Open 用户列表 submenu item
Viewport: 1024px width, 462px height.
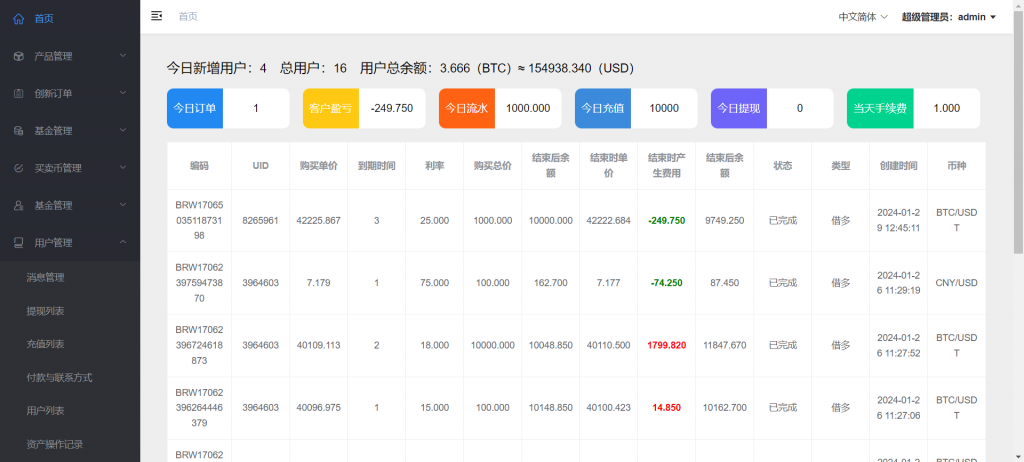(45, 411)
